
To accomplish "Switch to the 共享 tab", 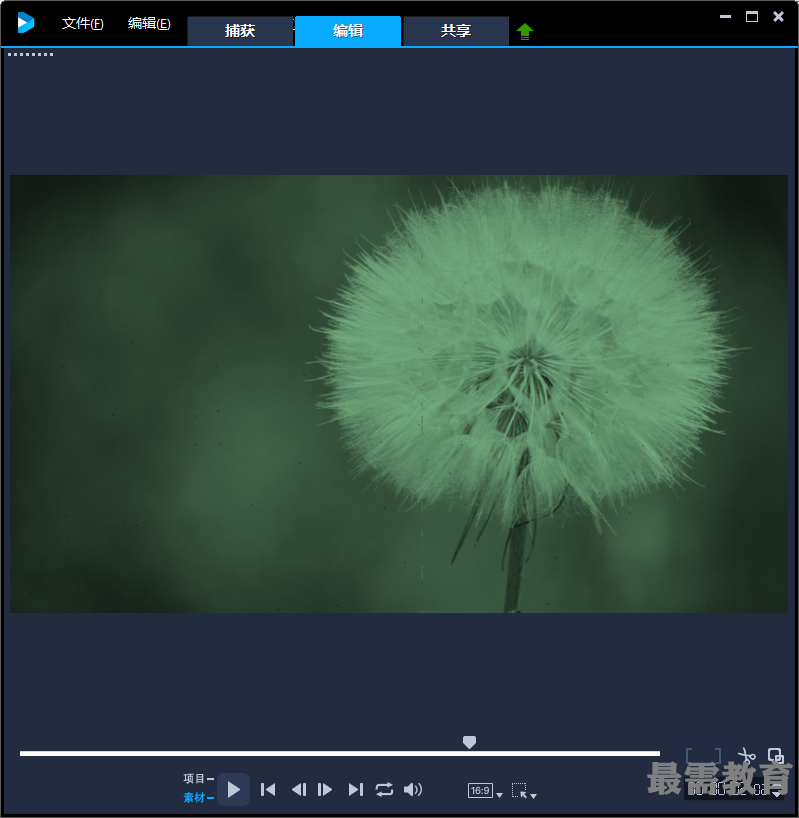I will 456,31.
